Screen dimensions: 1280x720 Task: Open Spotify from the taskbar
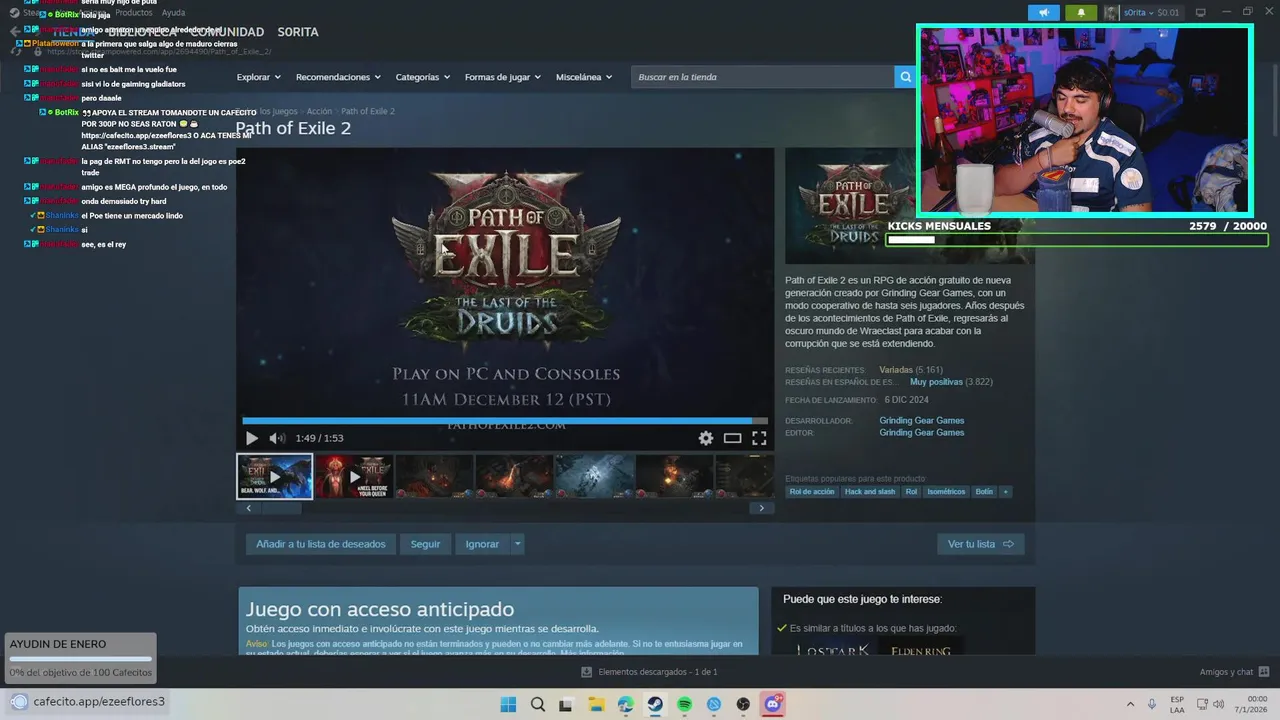[x=684, y=704]
